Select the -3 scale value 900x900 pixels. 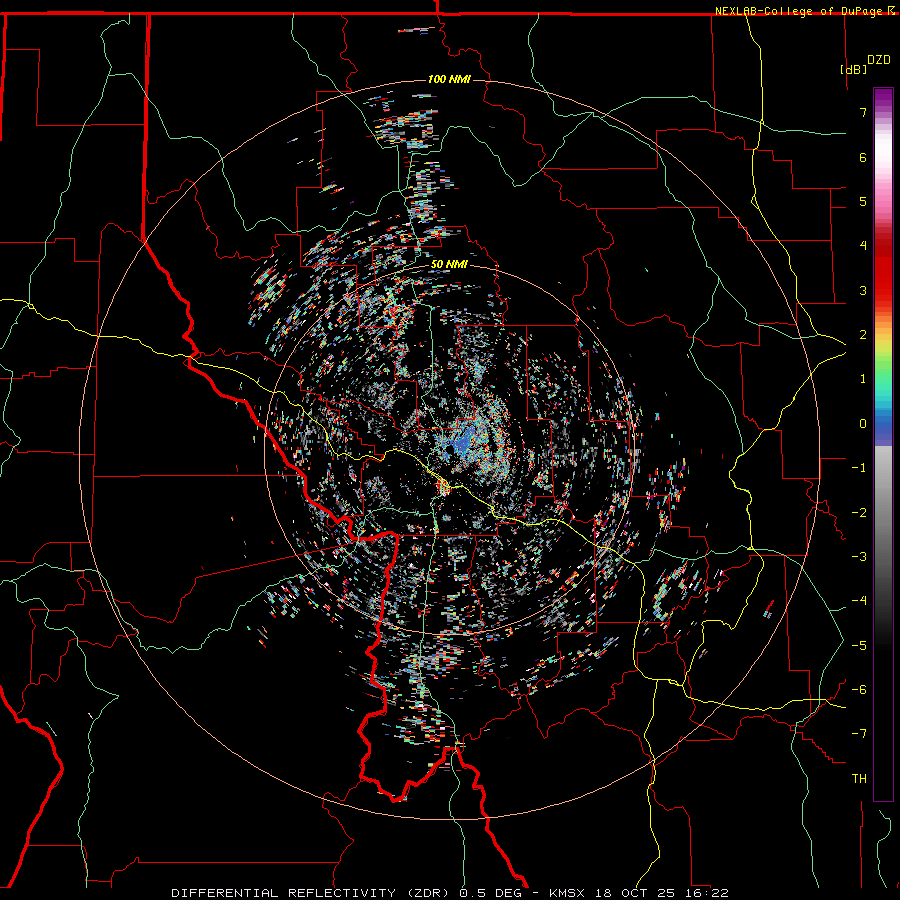click(859, 556)
